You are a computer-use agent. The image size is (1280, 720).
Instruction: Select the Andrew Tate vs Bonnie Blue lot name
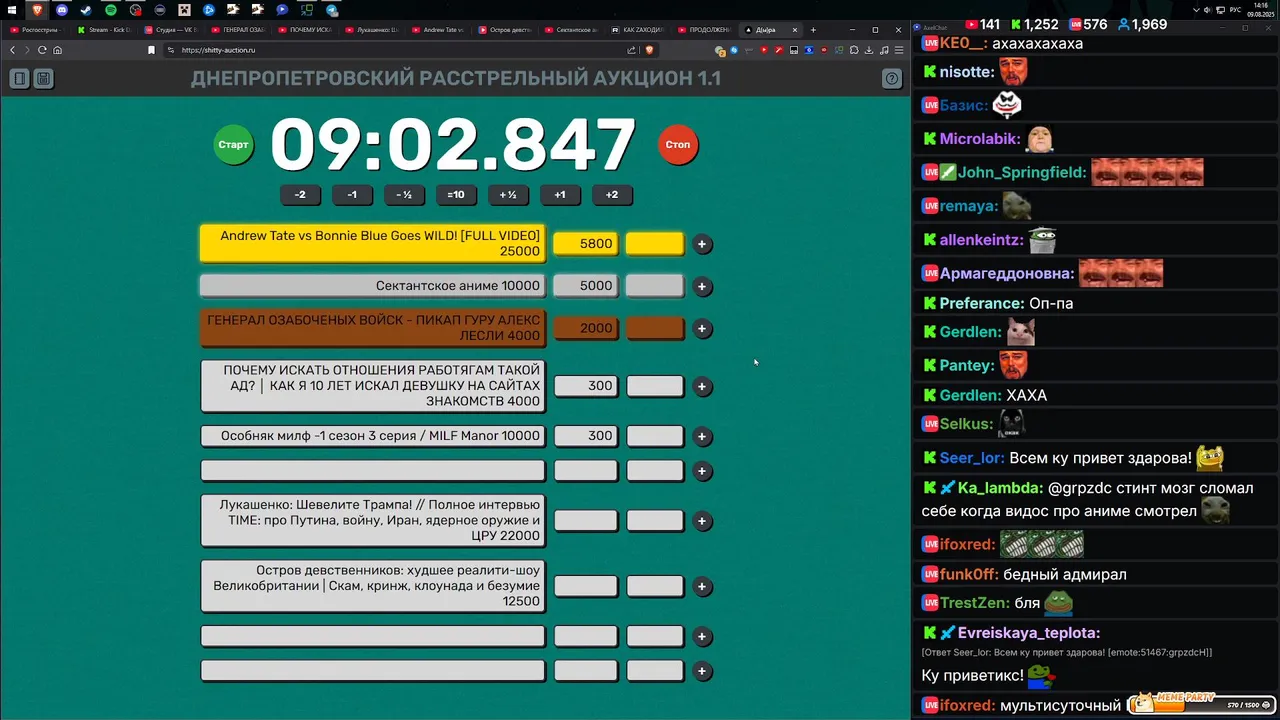373,244
